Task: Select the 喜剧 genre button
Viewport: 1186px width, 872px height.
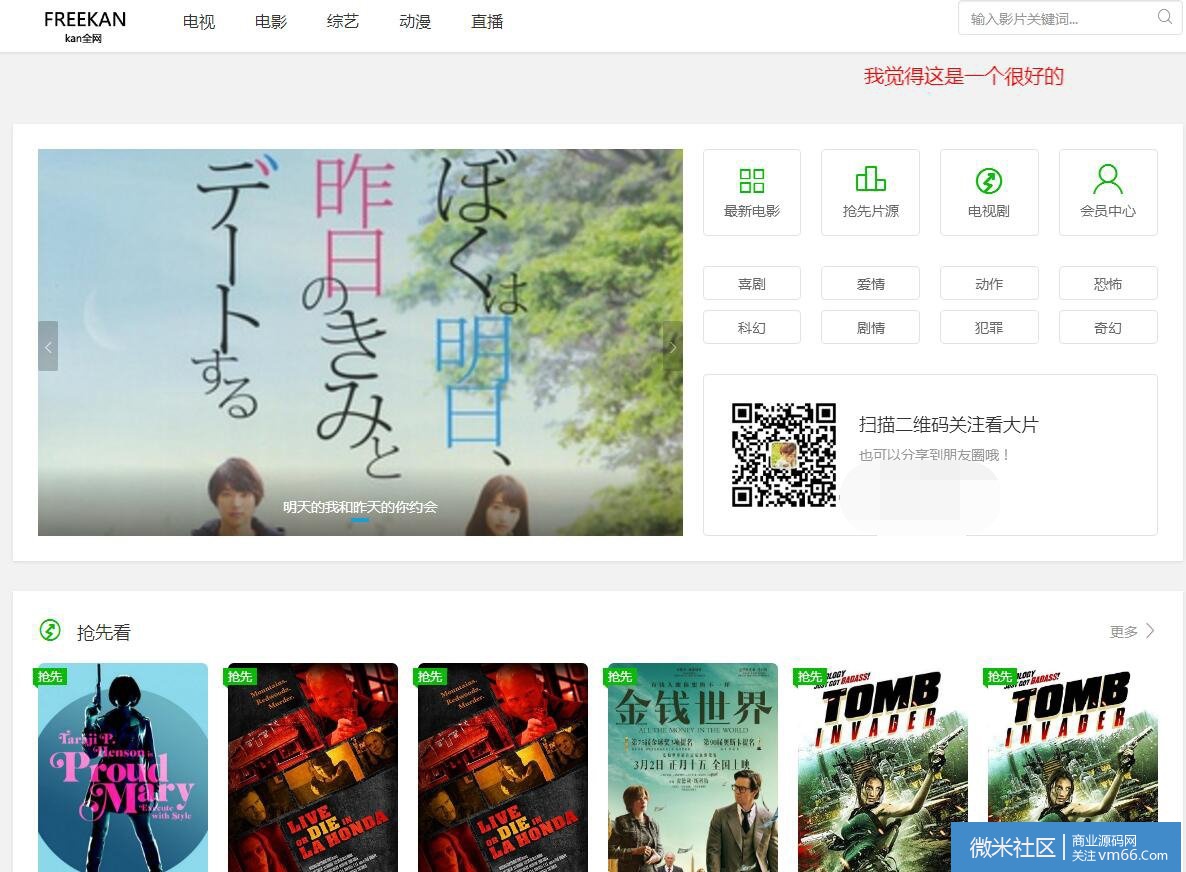Action: click(x=752, y=284)
